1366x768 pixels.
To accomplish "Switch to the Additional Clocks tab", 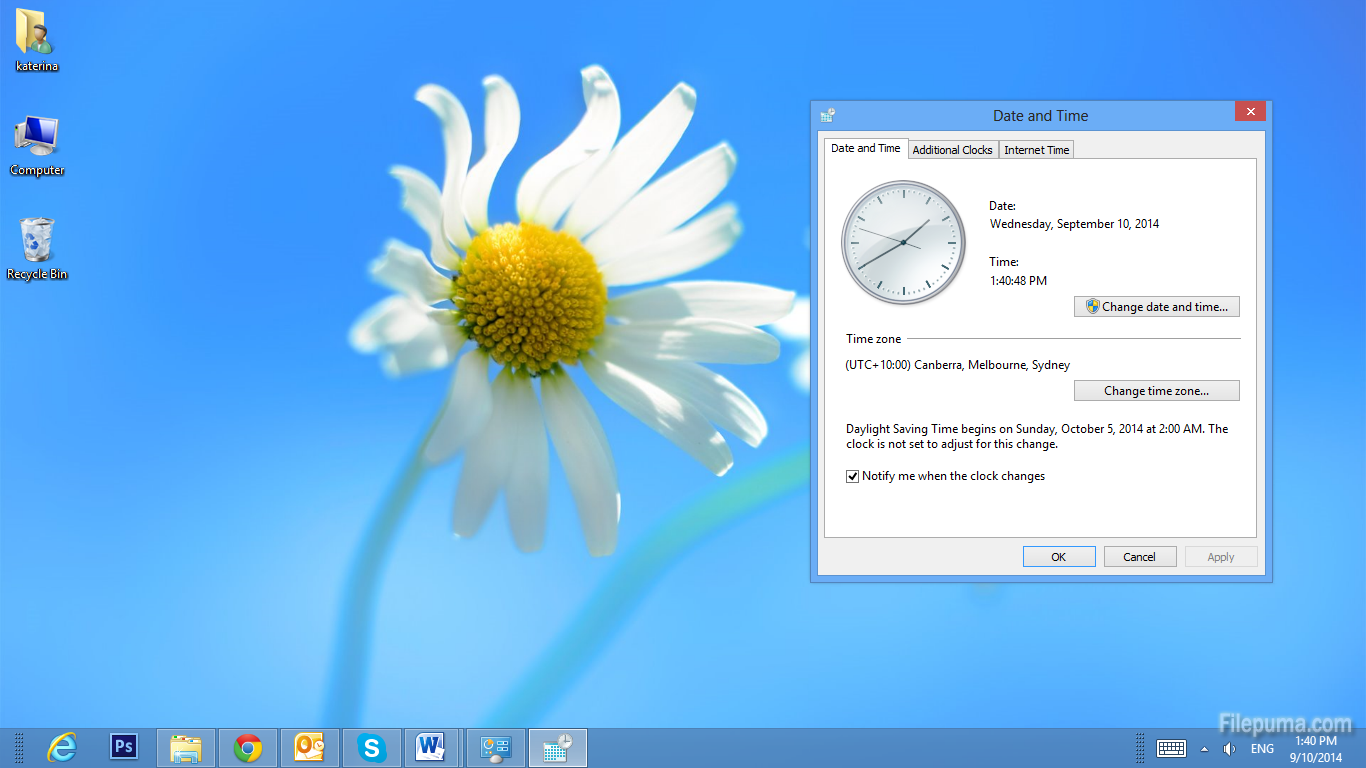I will [x=952, y=150].
